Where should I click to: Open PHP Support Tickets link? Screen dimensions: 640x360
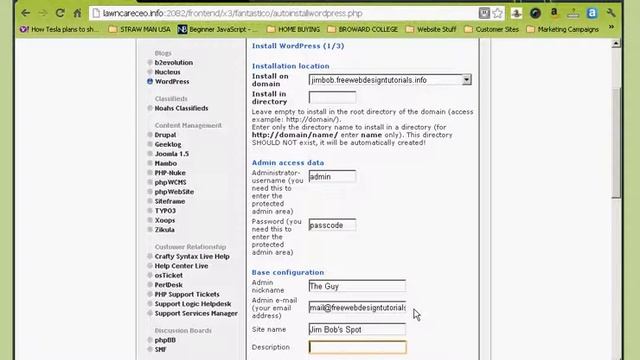(187, 294)
